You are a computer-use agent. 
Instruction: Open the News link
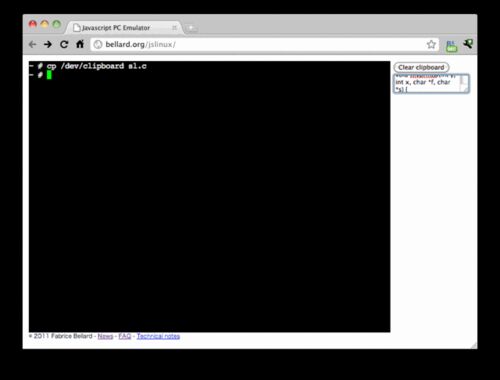pyautogui.click(x=105, y=336)
